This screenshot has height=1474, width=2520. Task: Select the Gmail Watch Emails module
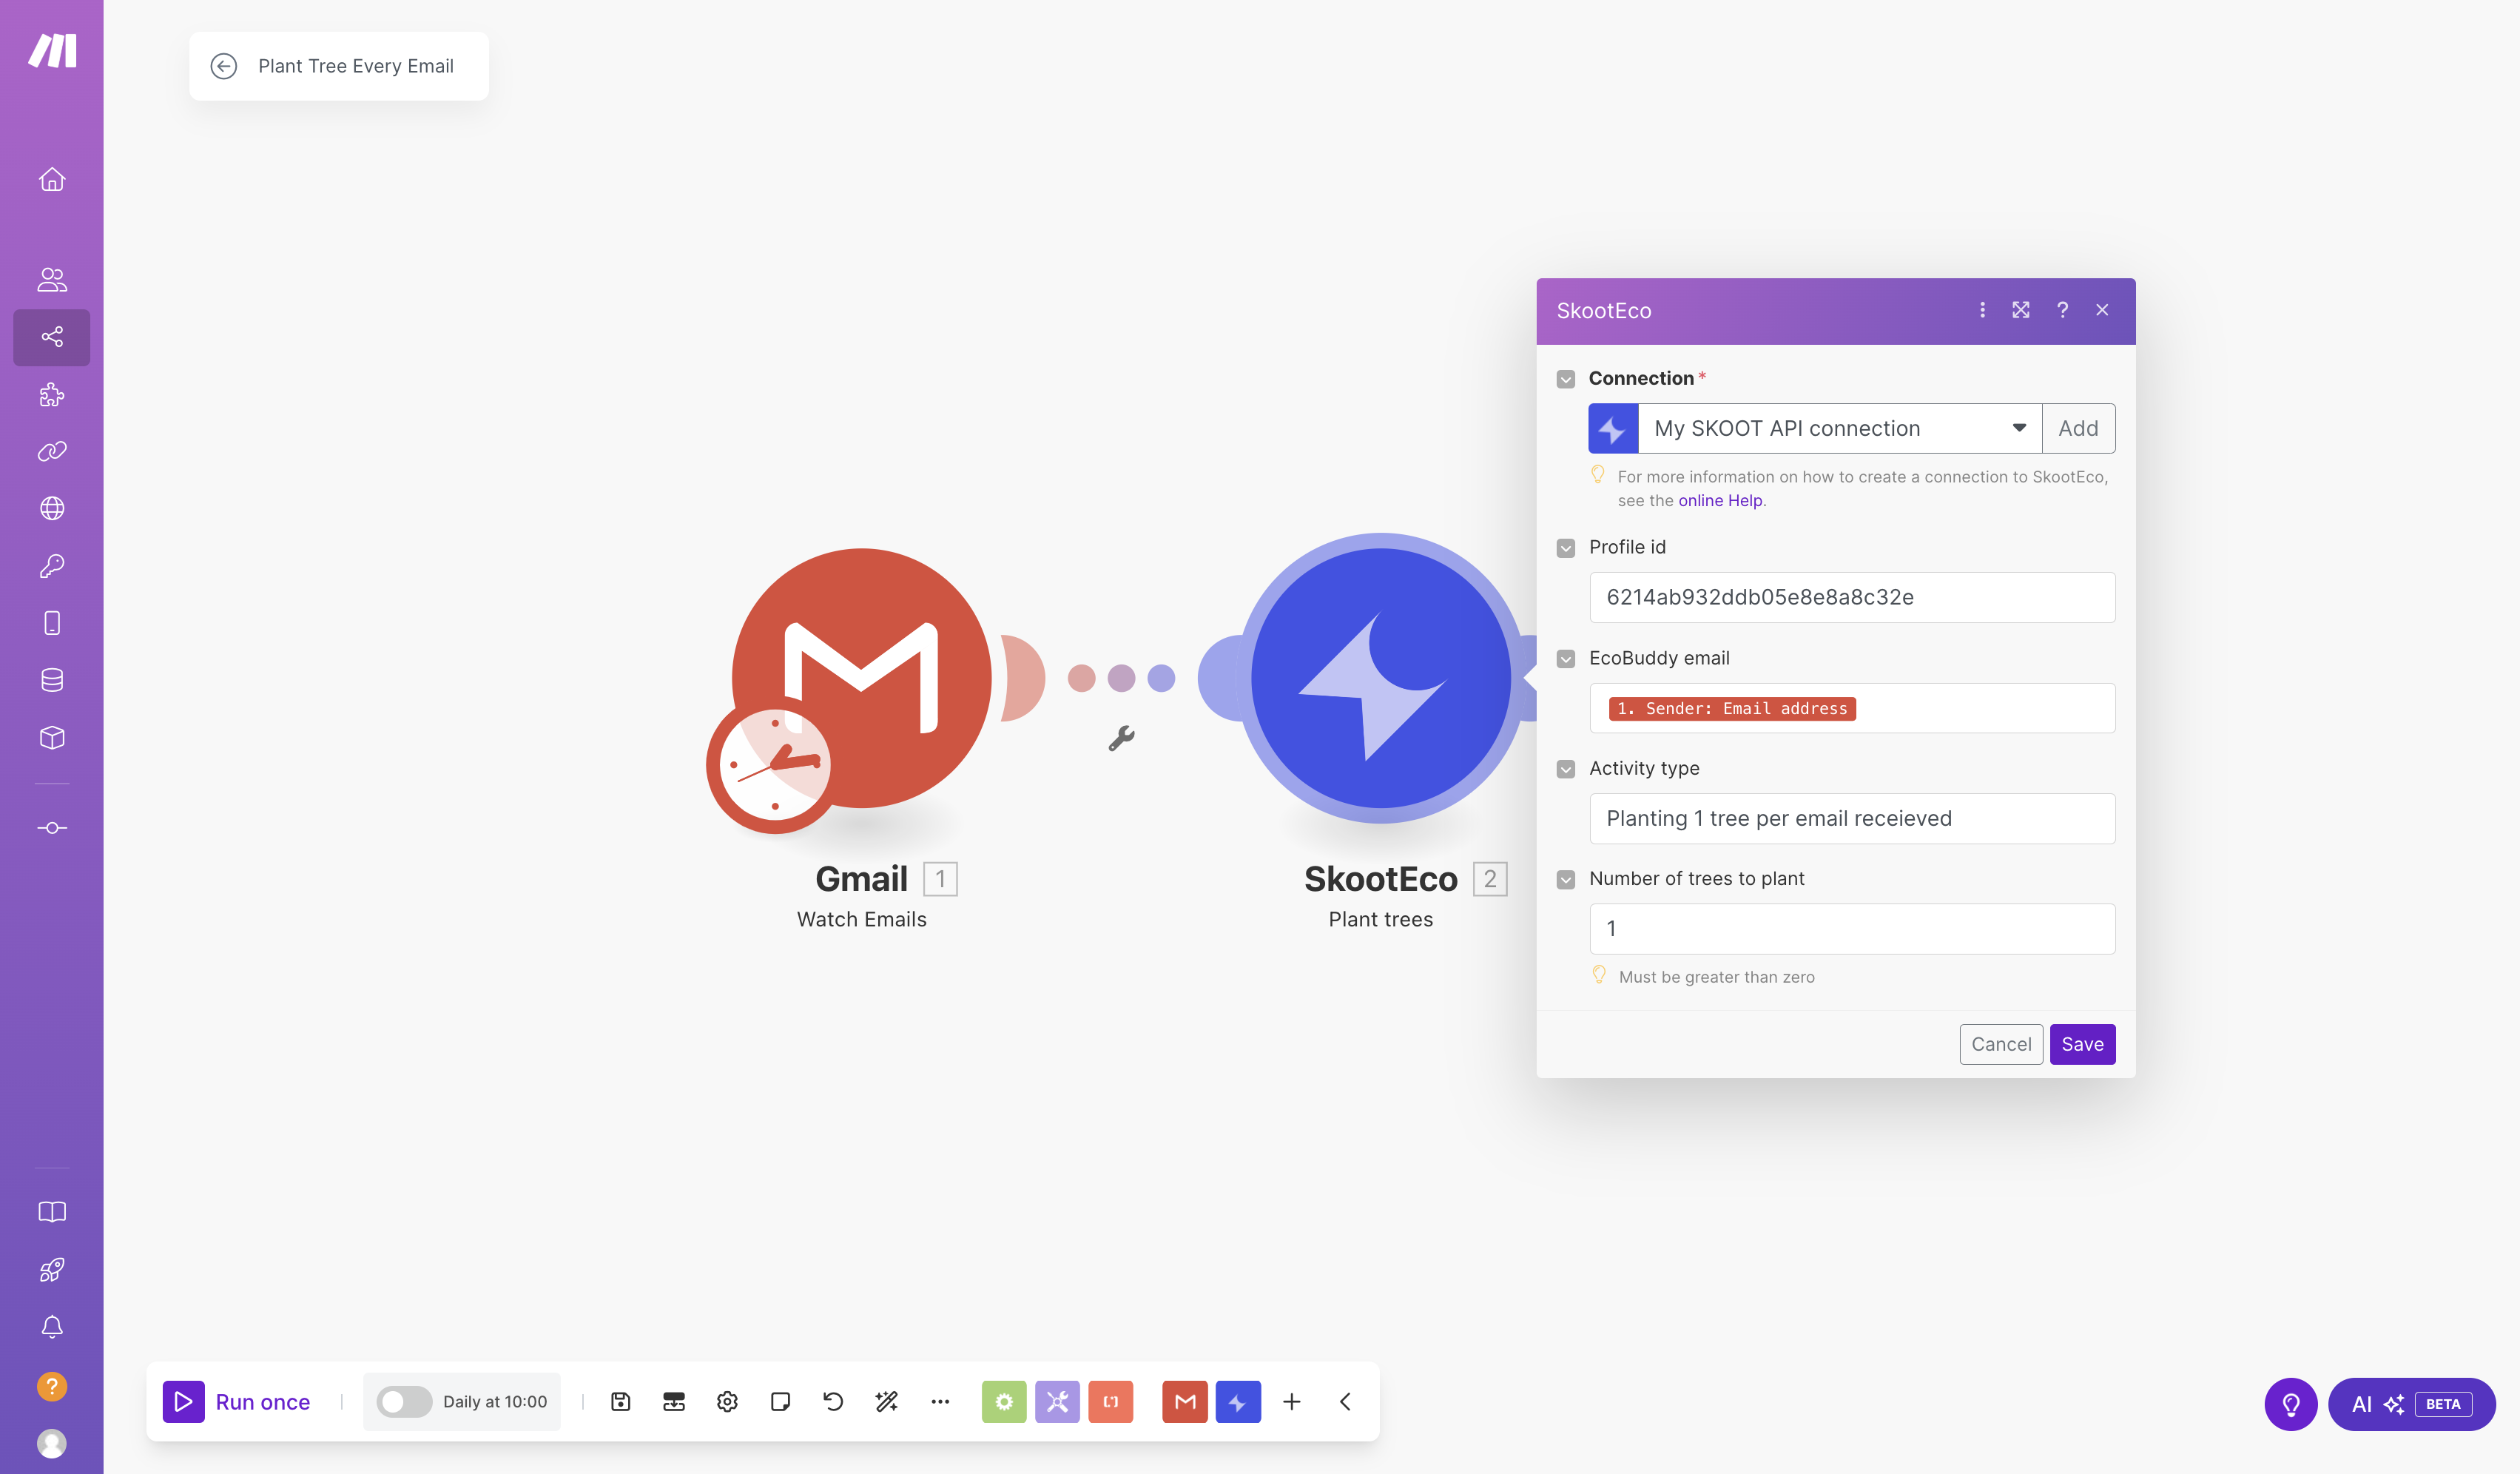[862, 678]
